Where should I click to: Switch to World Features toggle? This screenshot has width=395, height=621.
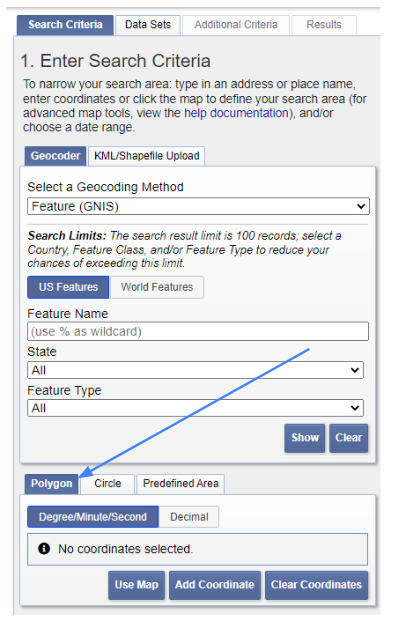(157, 287)
